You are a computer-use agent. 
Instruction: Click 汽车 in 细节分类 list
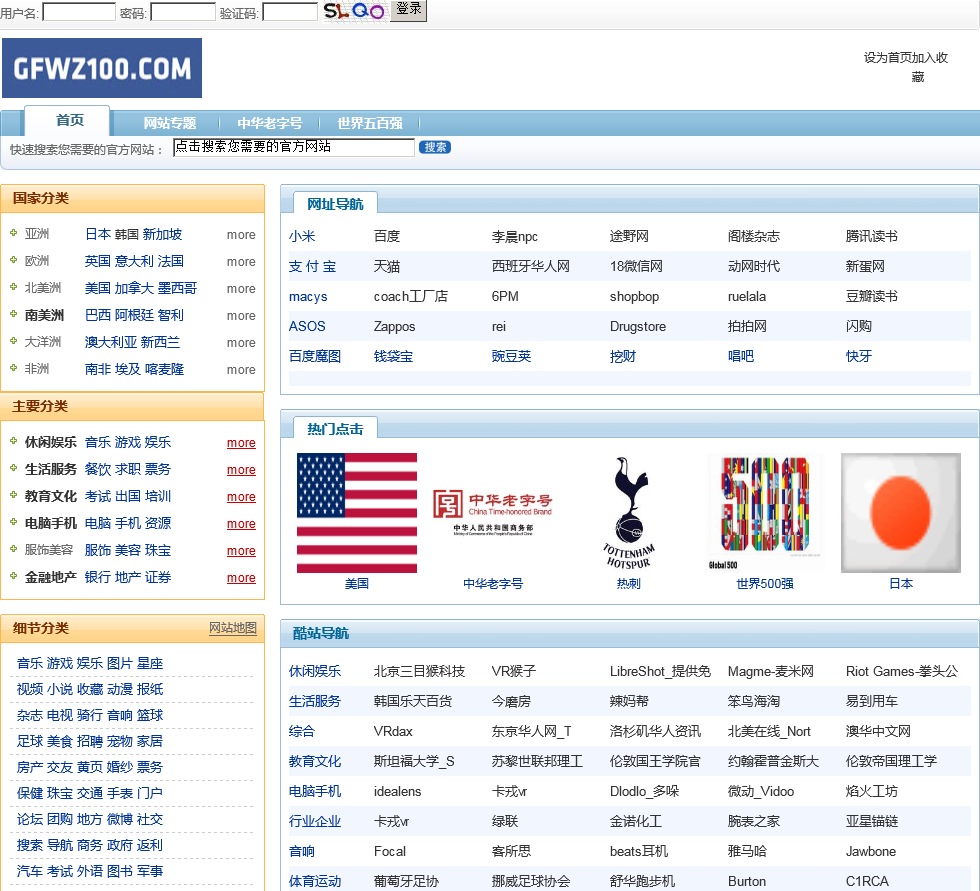pyautogui.click(x=29, y=871)
